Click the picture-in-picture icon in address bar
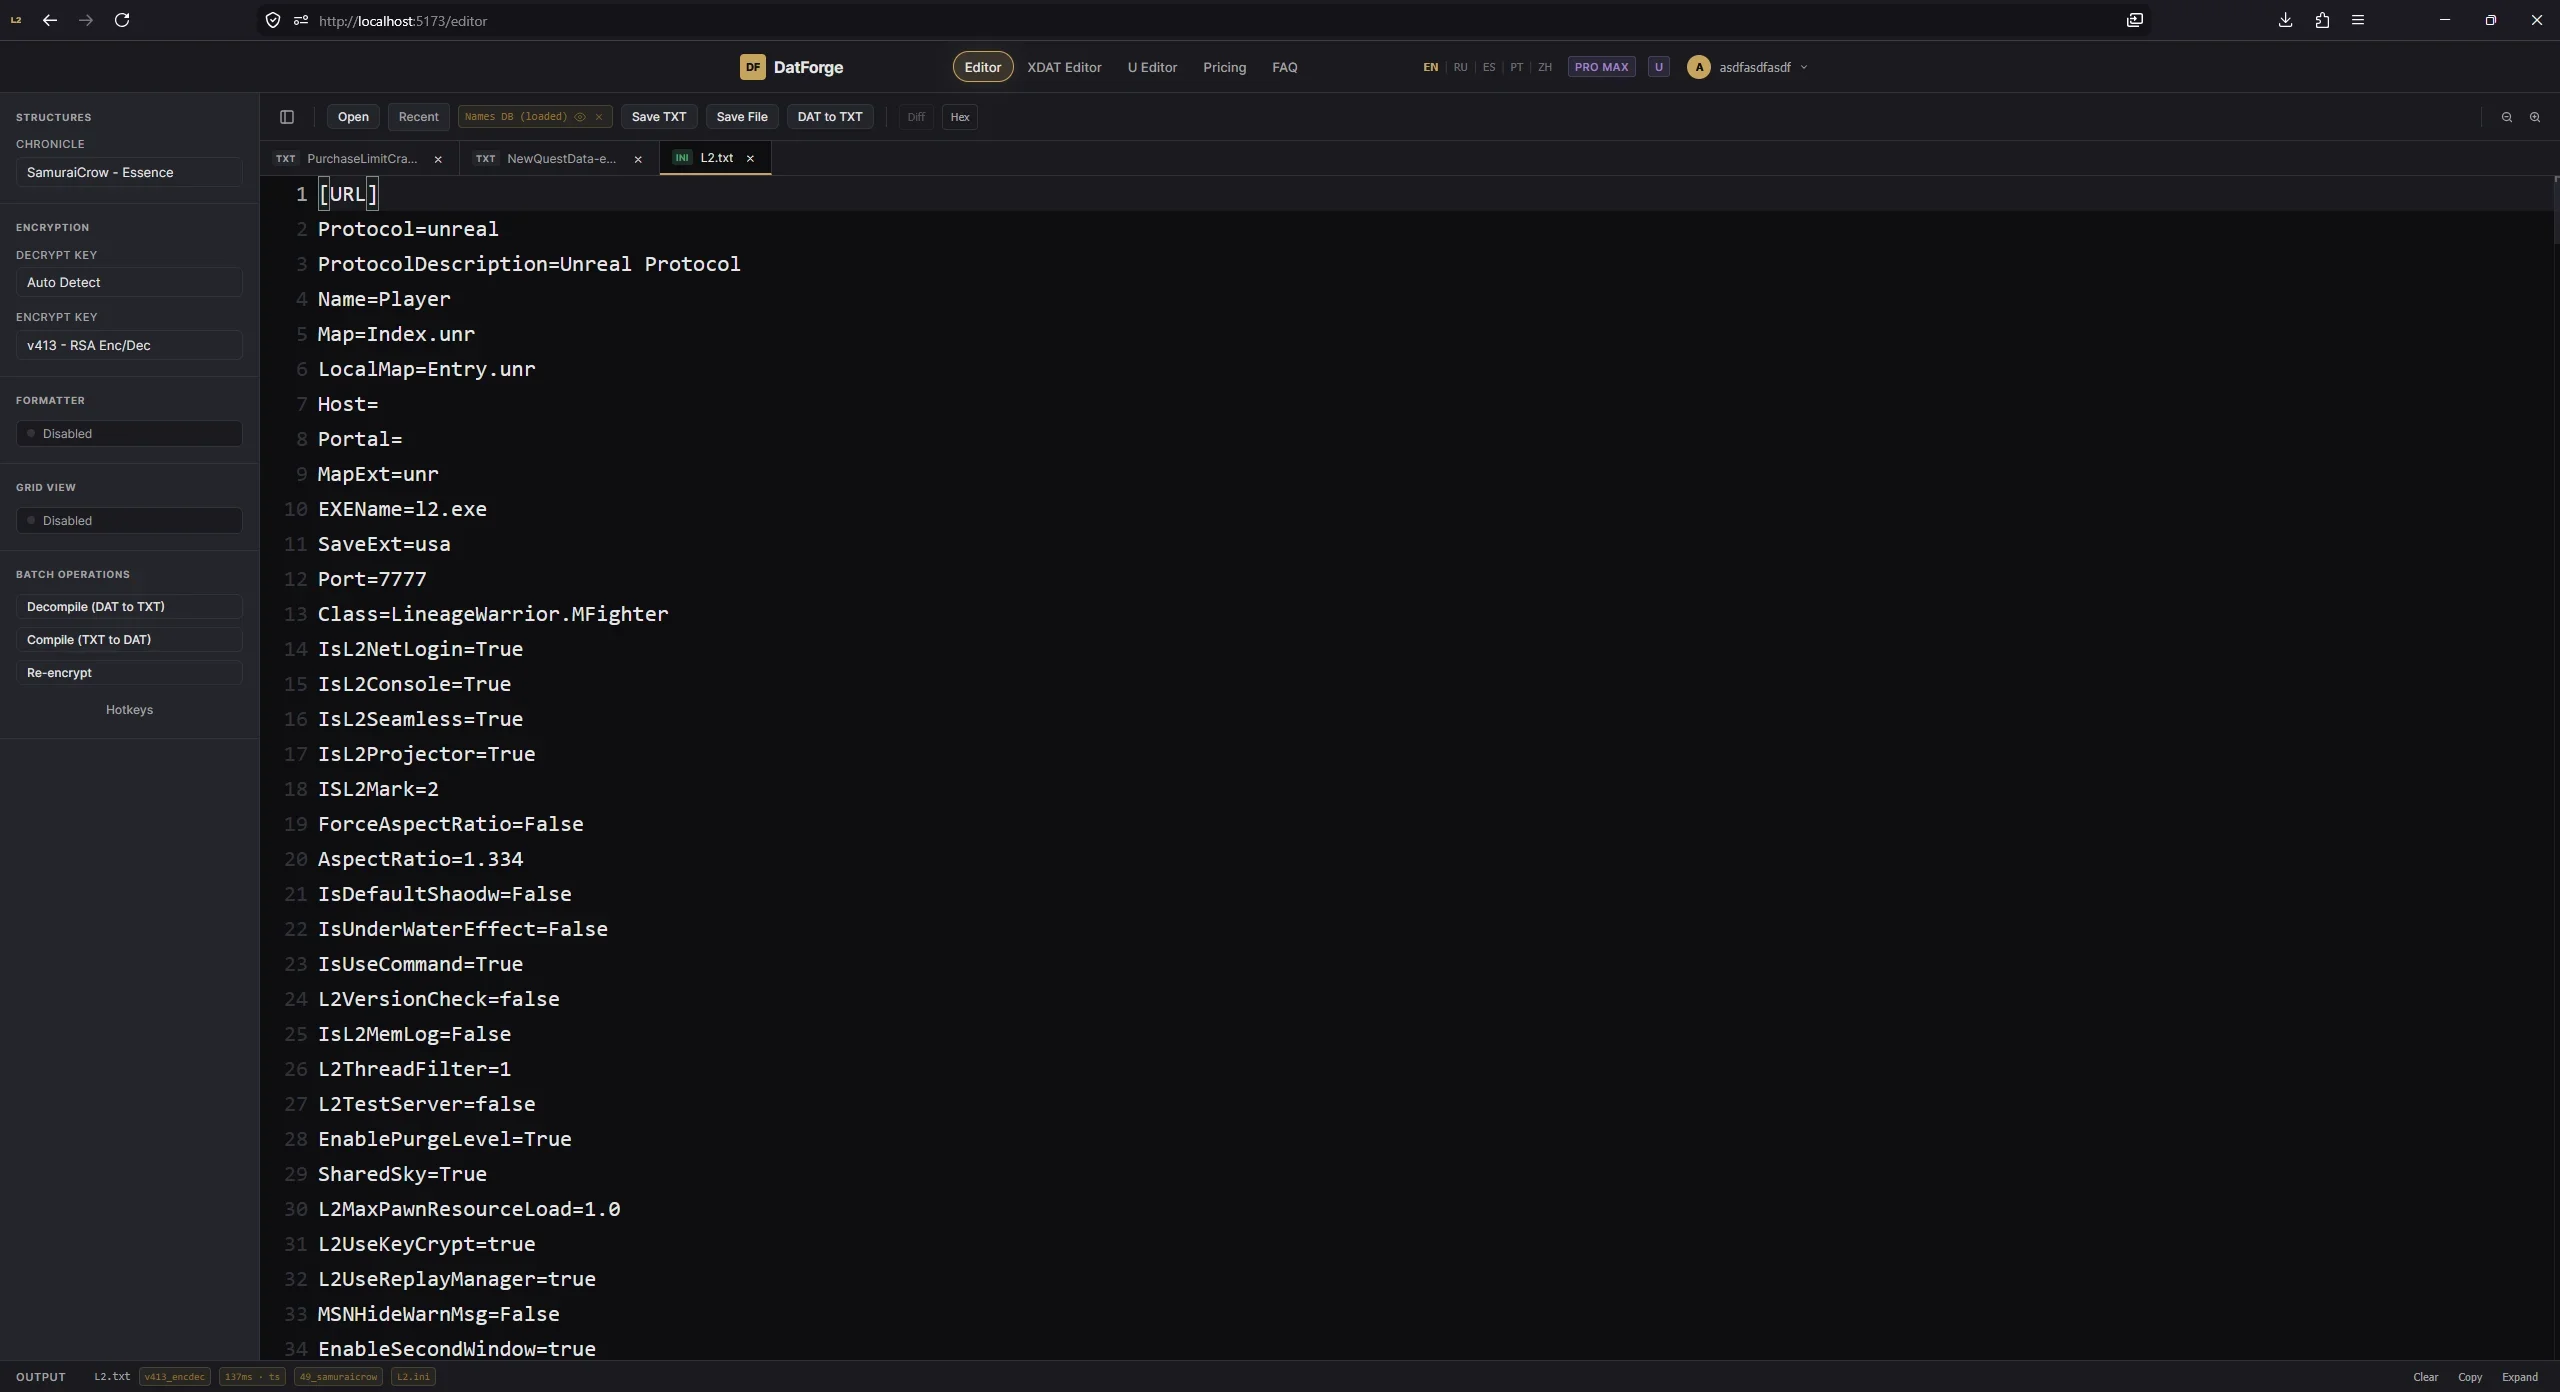The width and height of the screenshot is (2560, 1392). click(x=2134, y=20)
